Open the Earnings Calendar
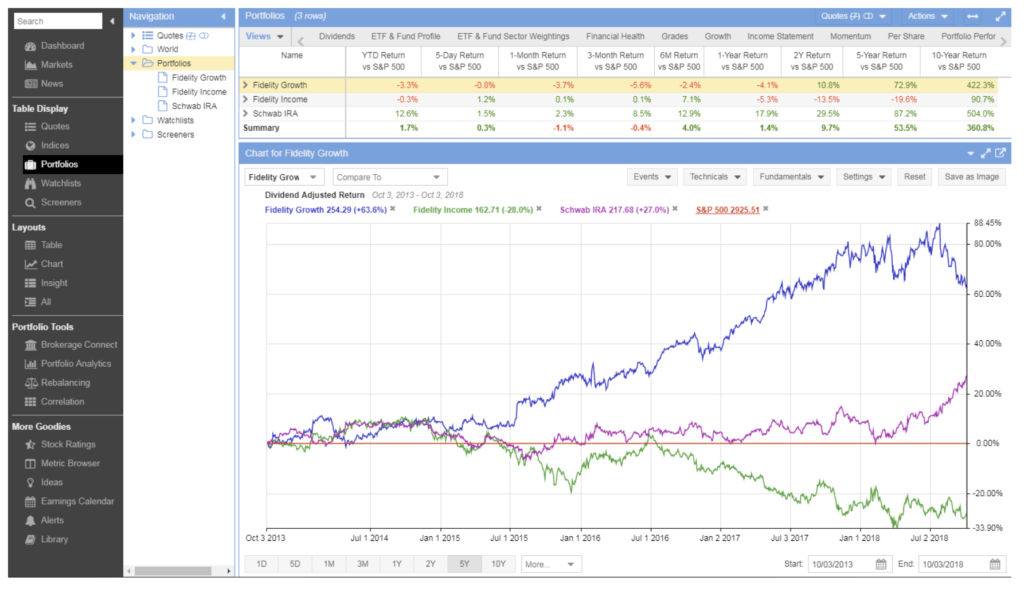Image resolution: width=1024 pixels, height=589 pixels. point(69,501)
